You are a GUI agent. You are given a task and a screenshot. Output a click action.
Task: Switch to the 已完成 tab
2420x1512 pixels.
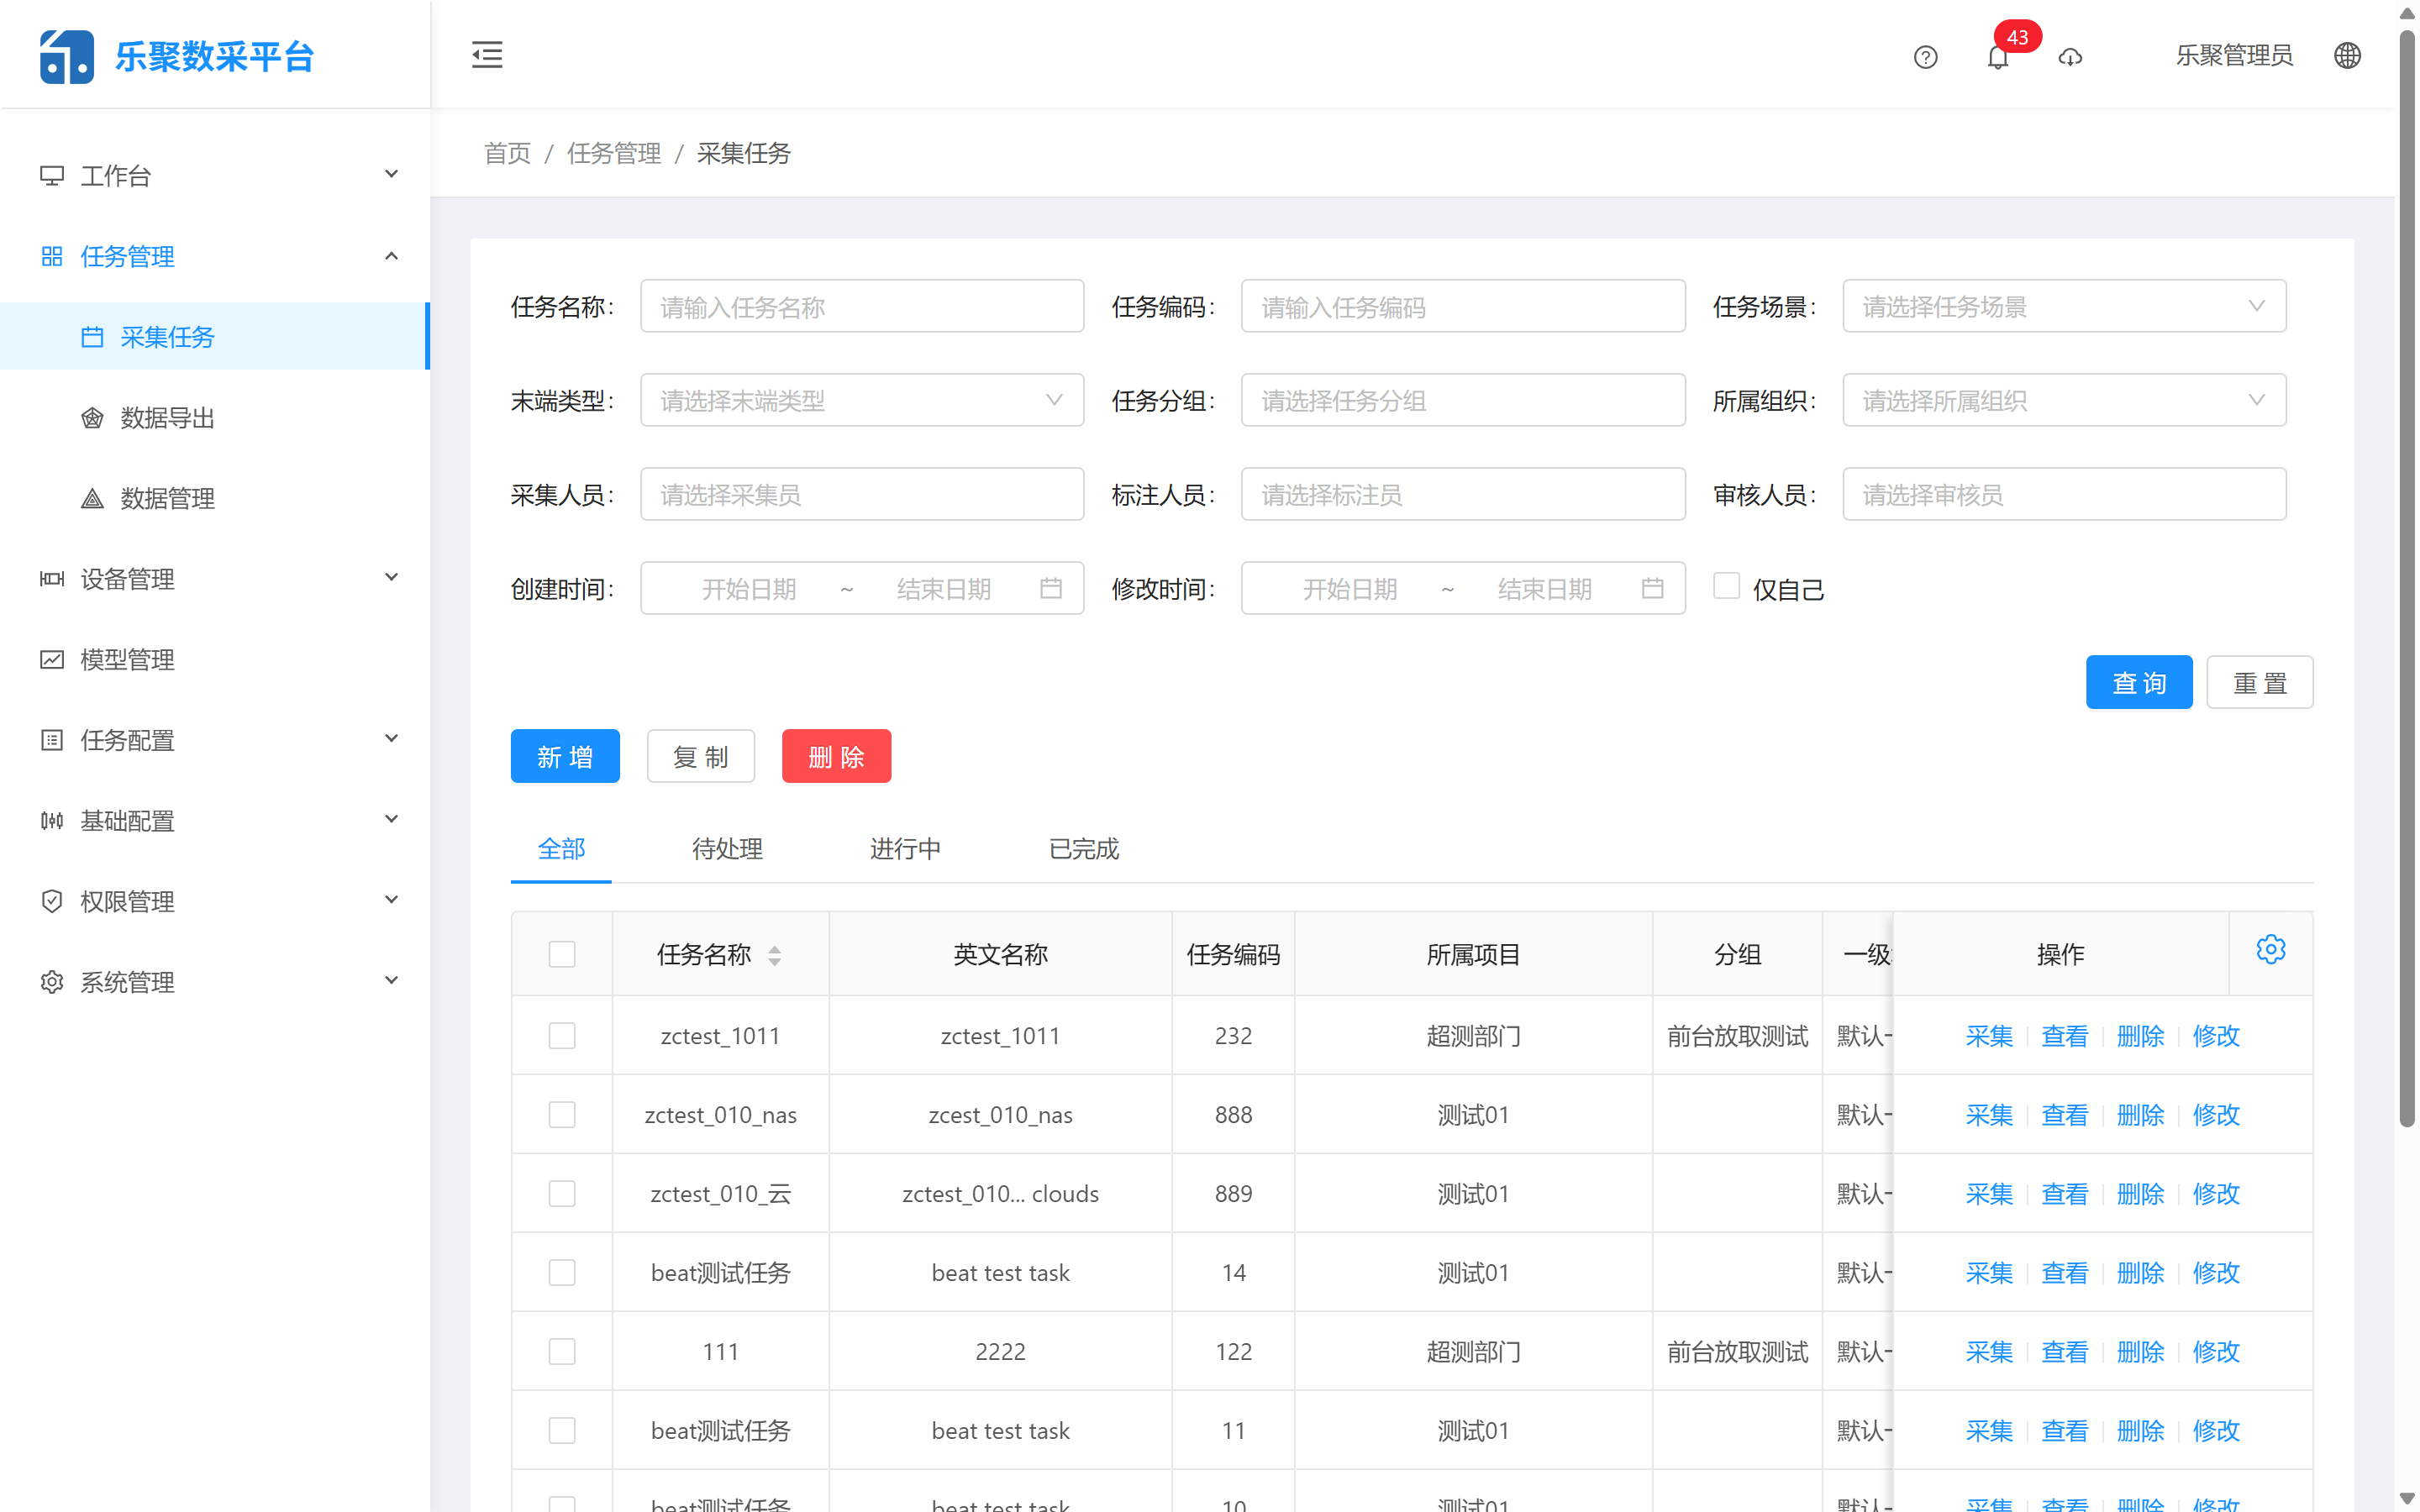click(1083, 848)
